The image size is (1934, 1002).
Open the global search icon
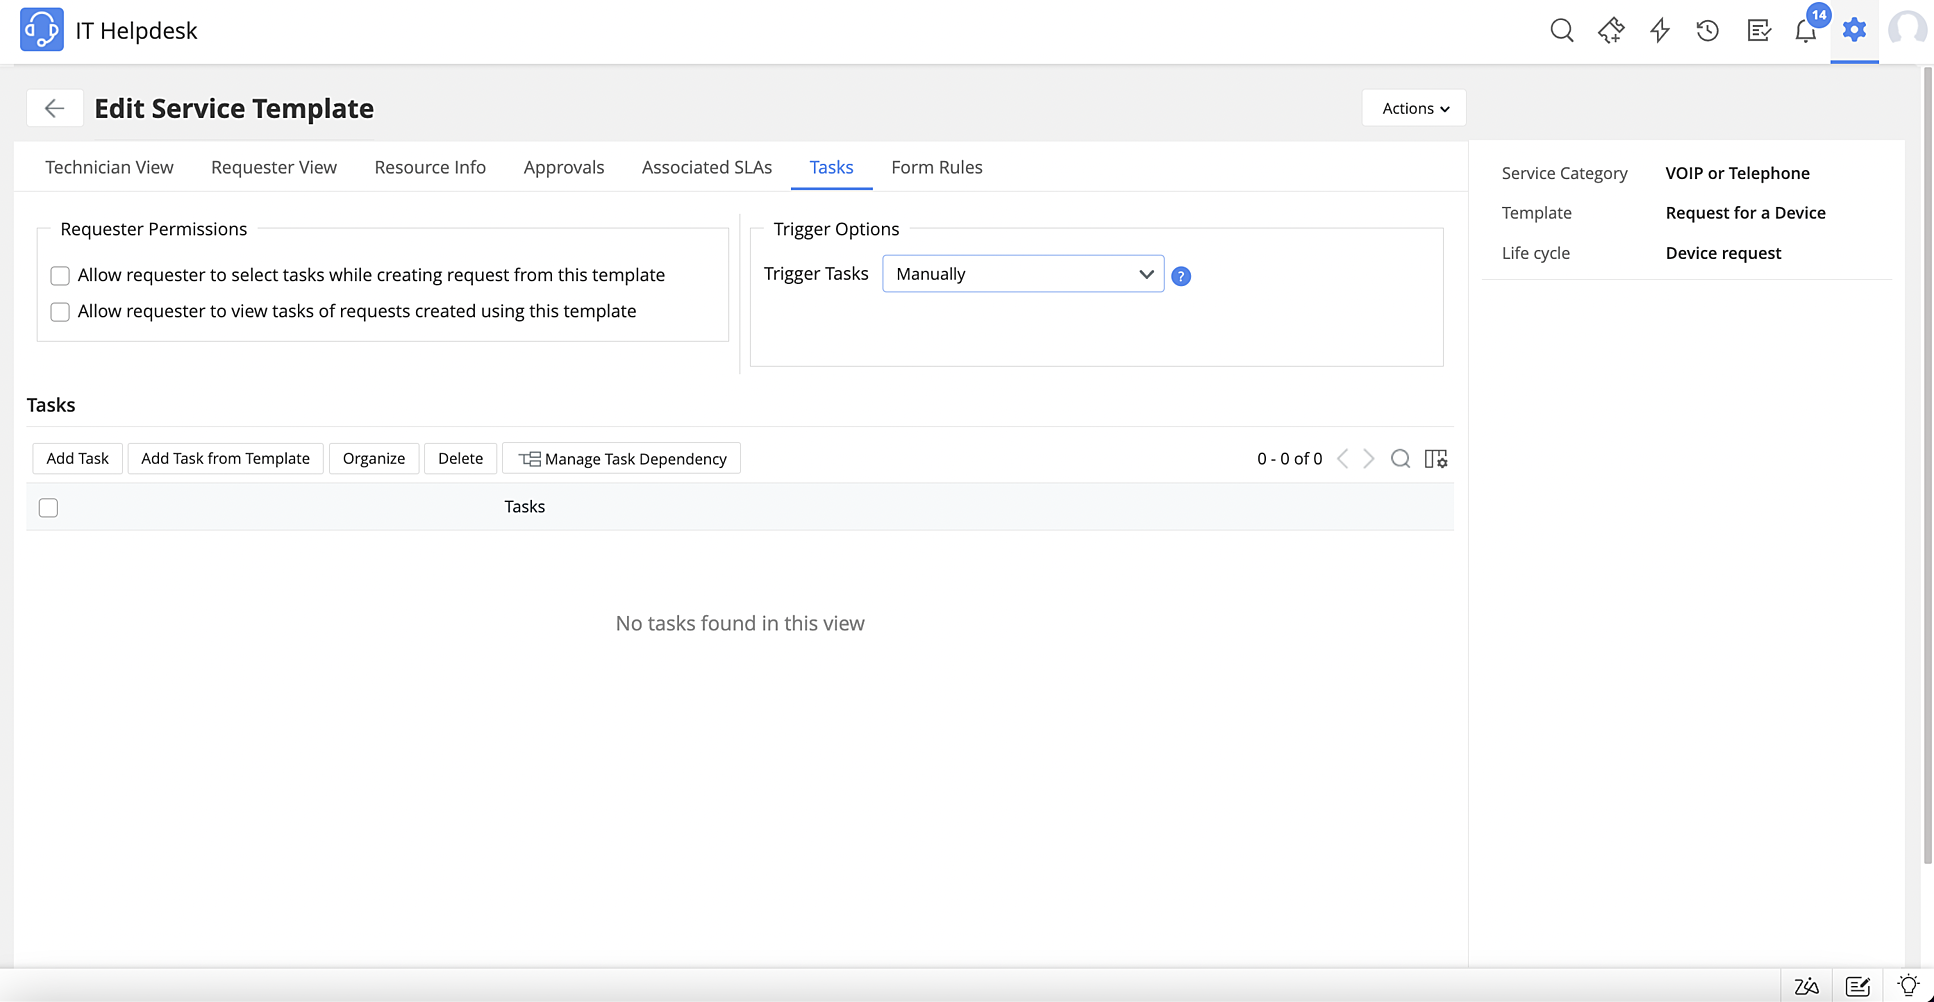[1561, 30]
